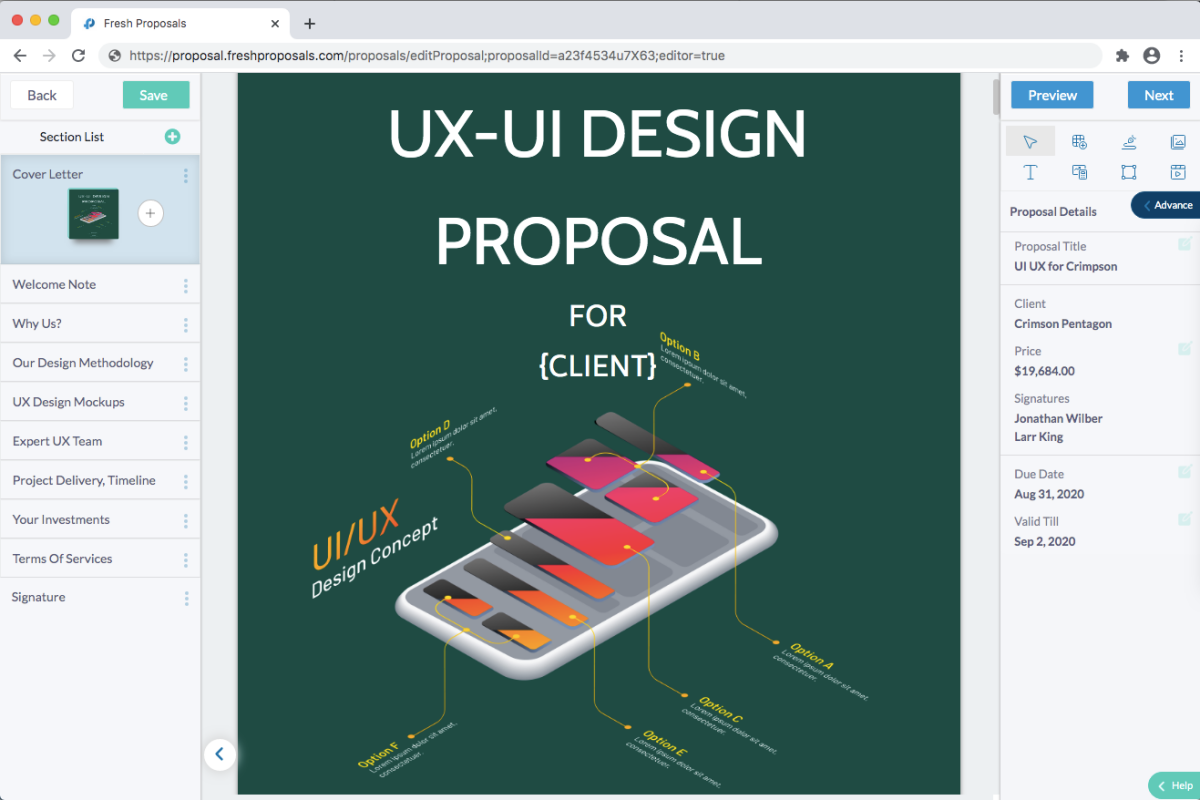Open the Welcome Note section
Image resolution: width=1200 pixels, height=800 pixels.
[x=55, y=285]
